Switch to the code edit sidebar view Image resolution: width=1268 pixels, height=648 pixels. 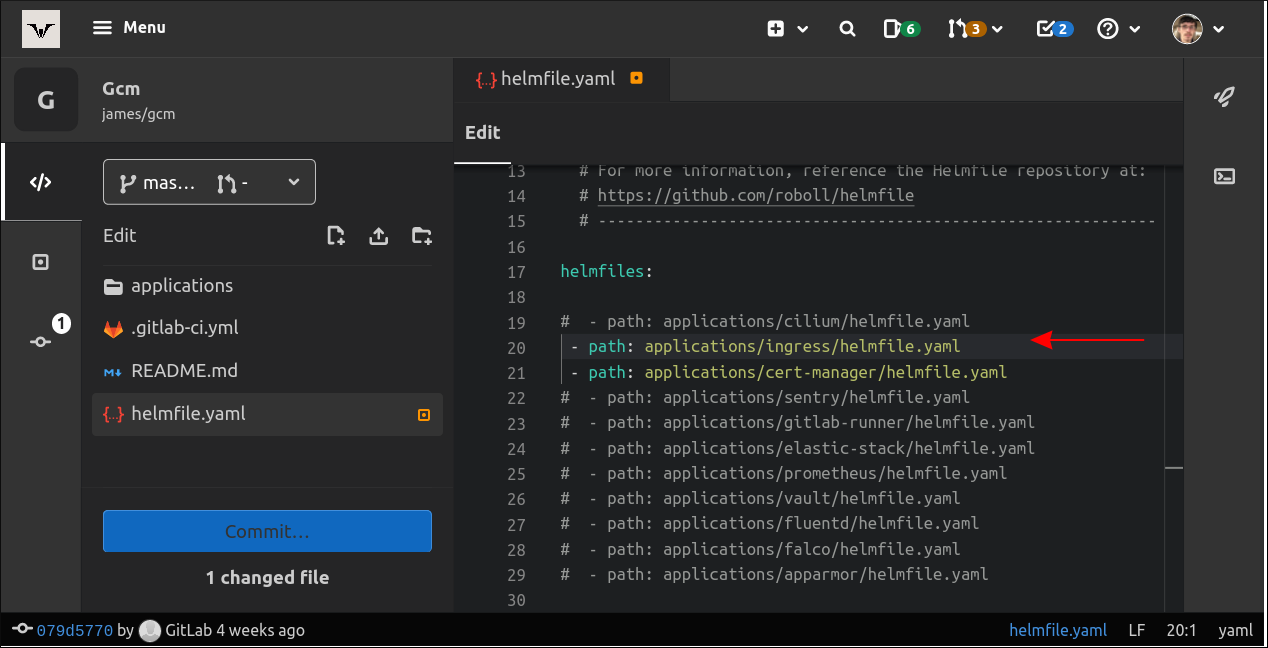40,182
